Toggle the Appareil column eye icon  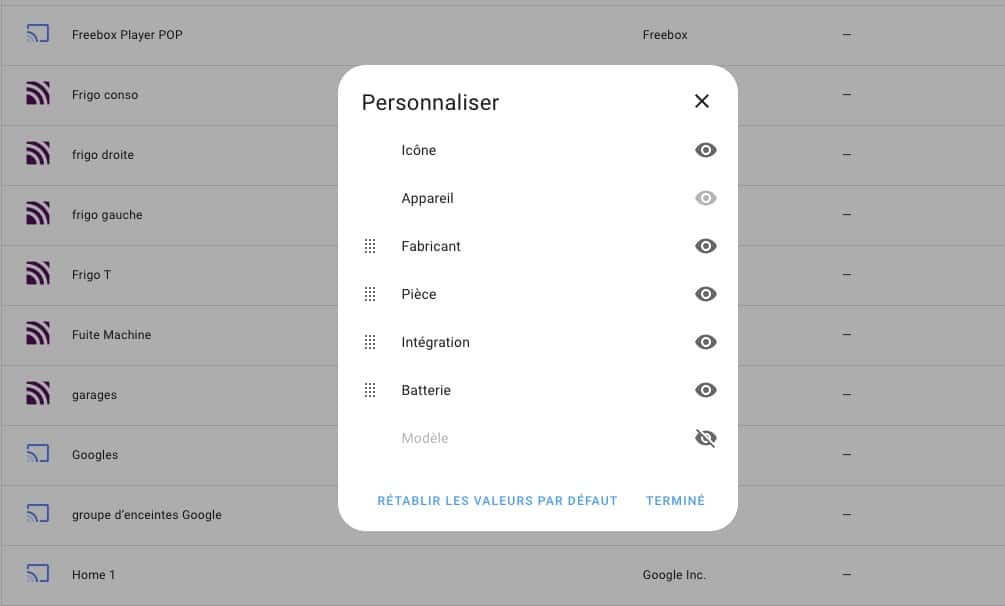705,198
